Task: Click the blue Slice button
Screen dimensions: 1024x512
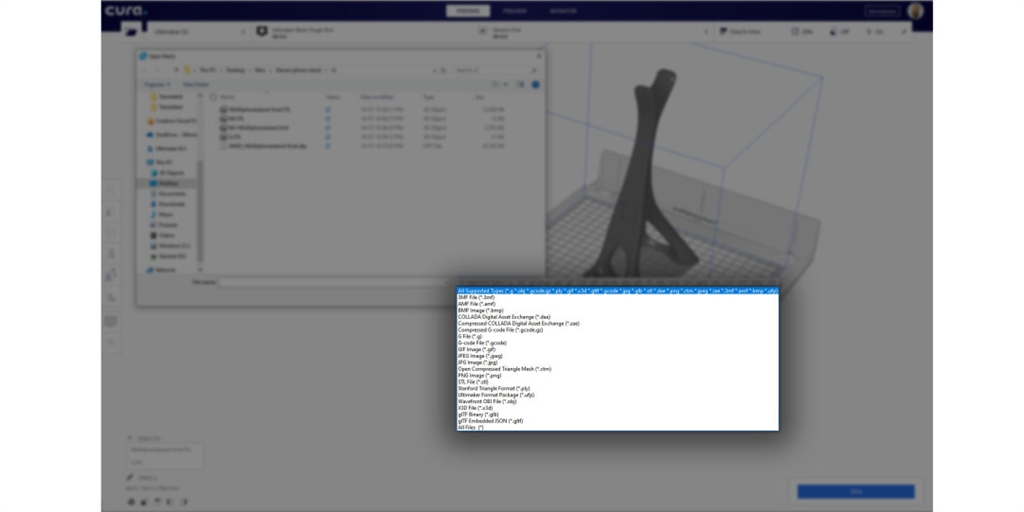Action: [x=855, y=492]
